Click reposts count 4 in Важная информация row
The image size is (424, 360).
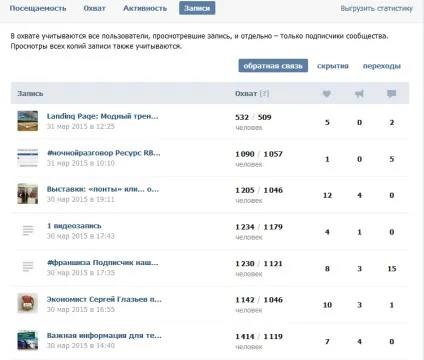pyautogui.click(x=360, y=342)
